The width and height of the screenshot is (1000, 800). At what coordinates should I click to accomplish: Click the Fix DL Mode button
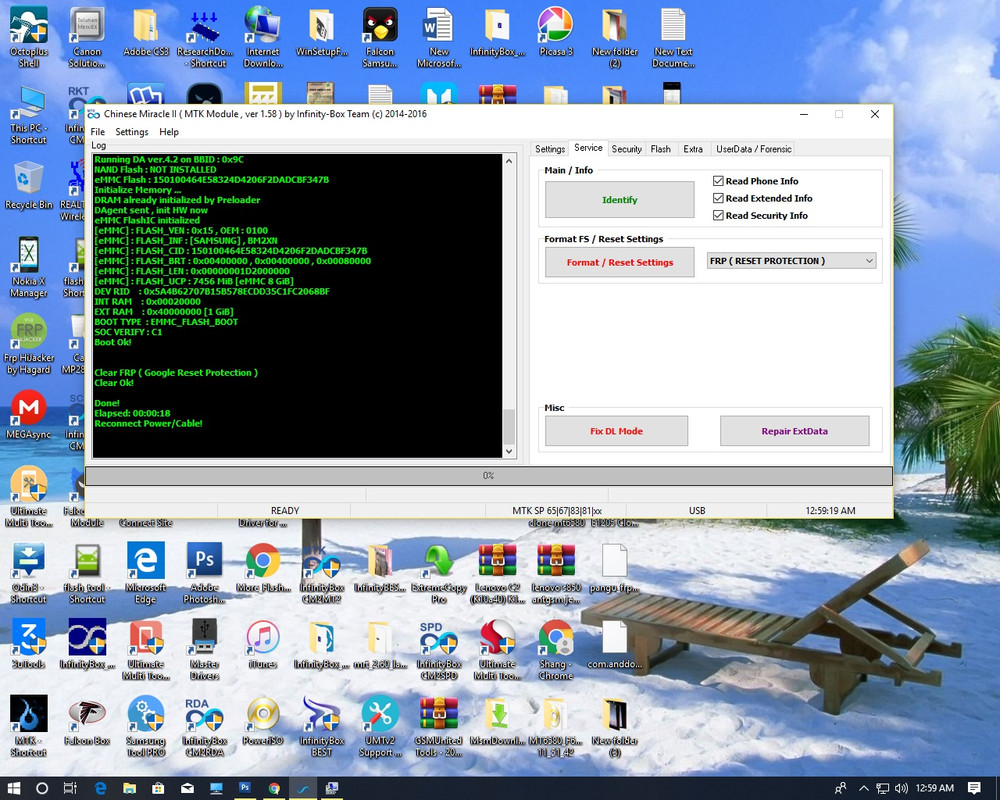click(616, 431)
